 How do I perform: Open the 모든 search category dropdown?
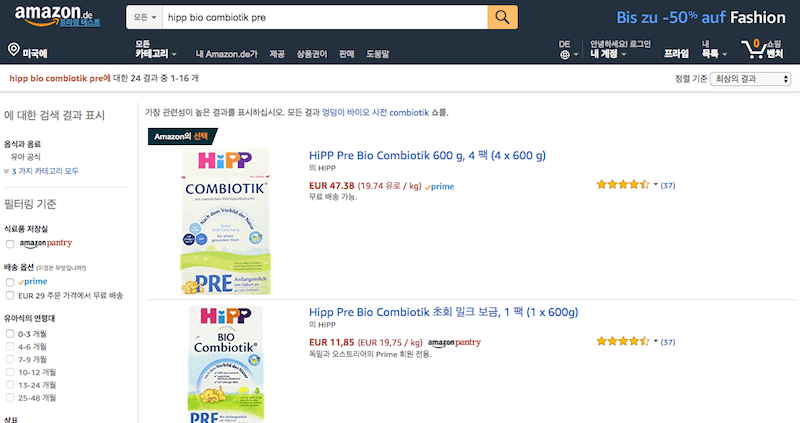tap(144, 17)
